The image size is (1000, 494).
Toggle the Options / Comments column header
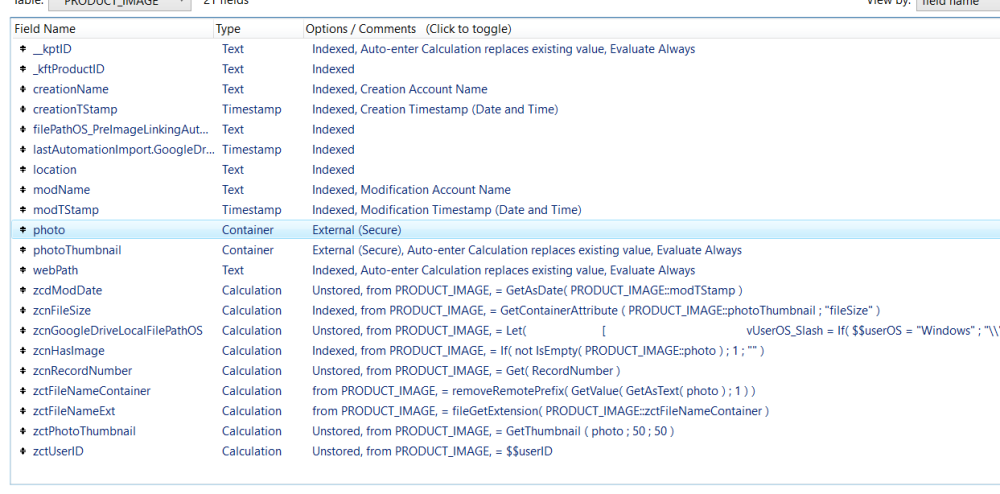(x=408, y=29)
